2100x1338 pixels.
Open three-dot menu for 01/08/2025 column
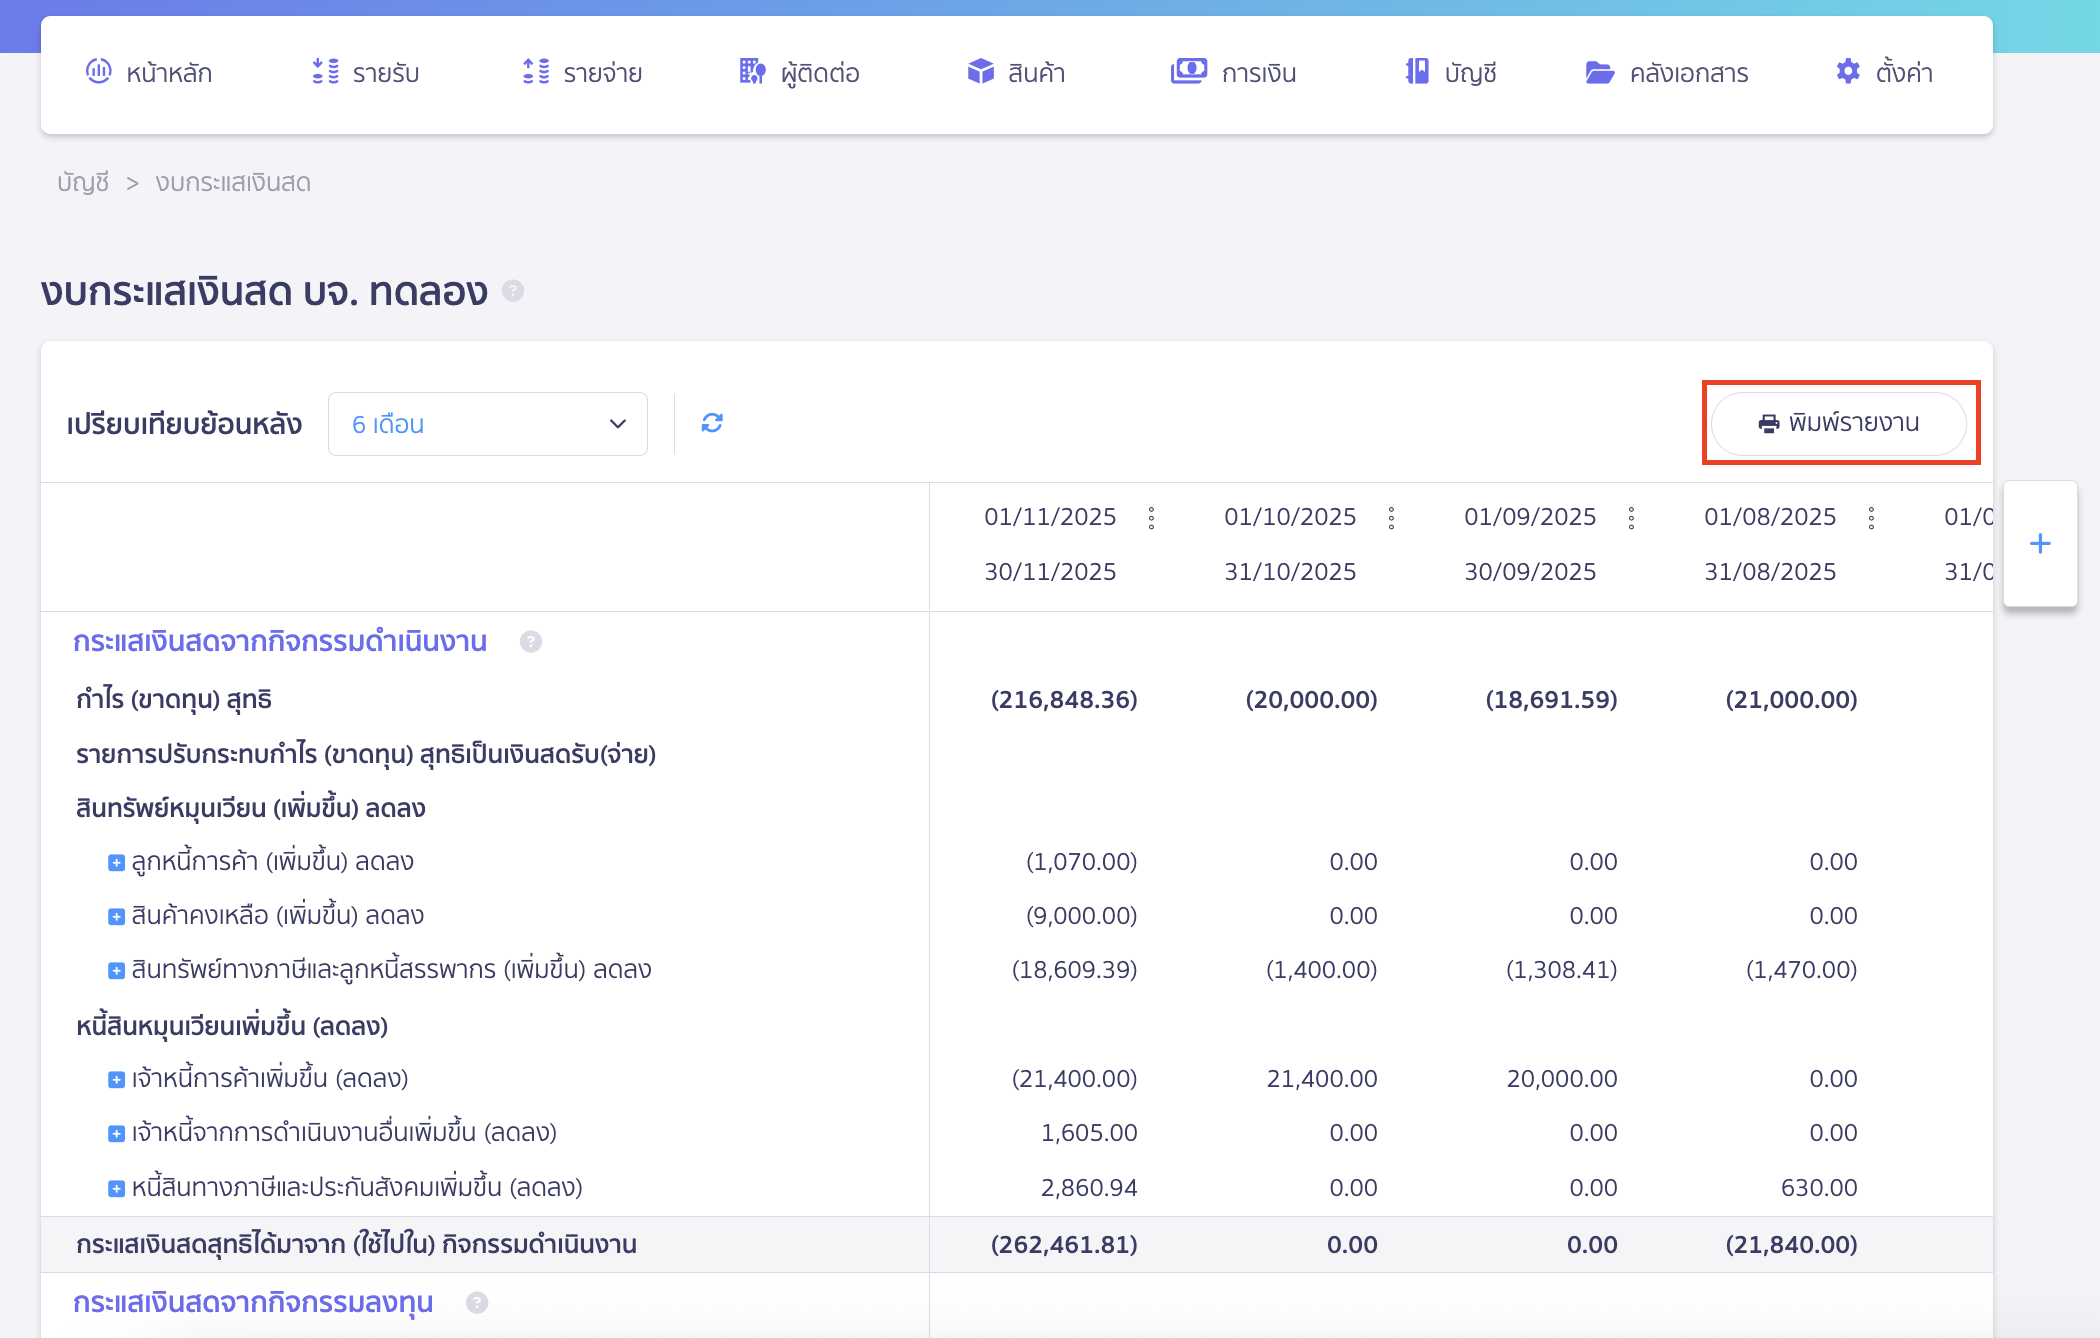pyautogui.click(x=1872, y=517)
